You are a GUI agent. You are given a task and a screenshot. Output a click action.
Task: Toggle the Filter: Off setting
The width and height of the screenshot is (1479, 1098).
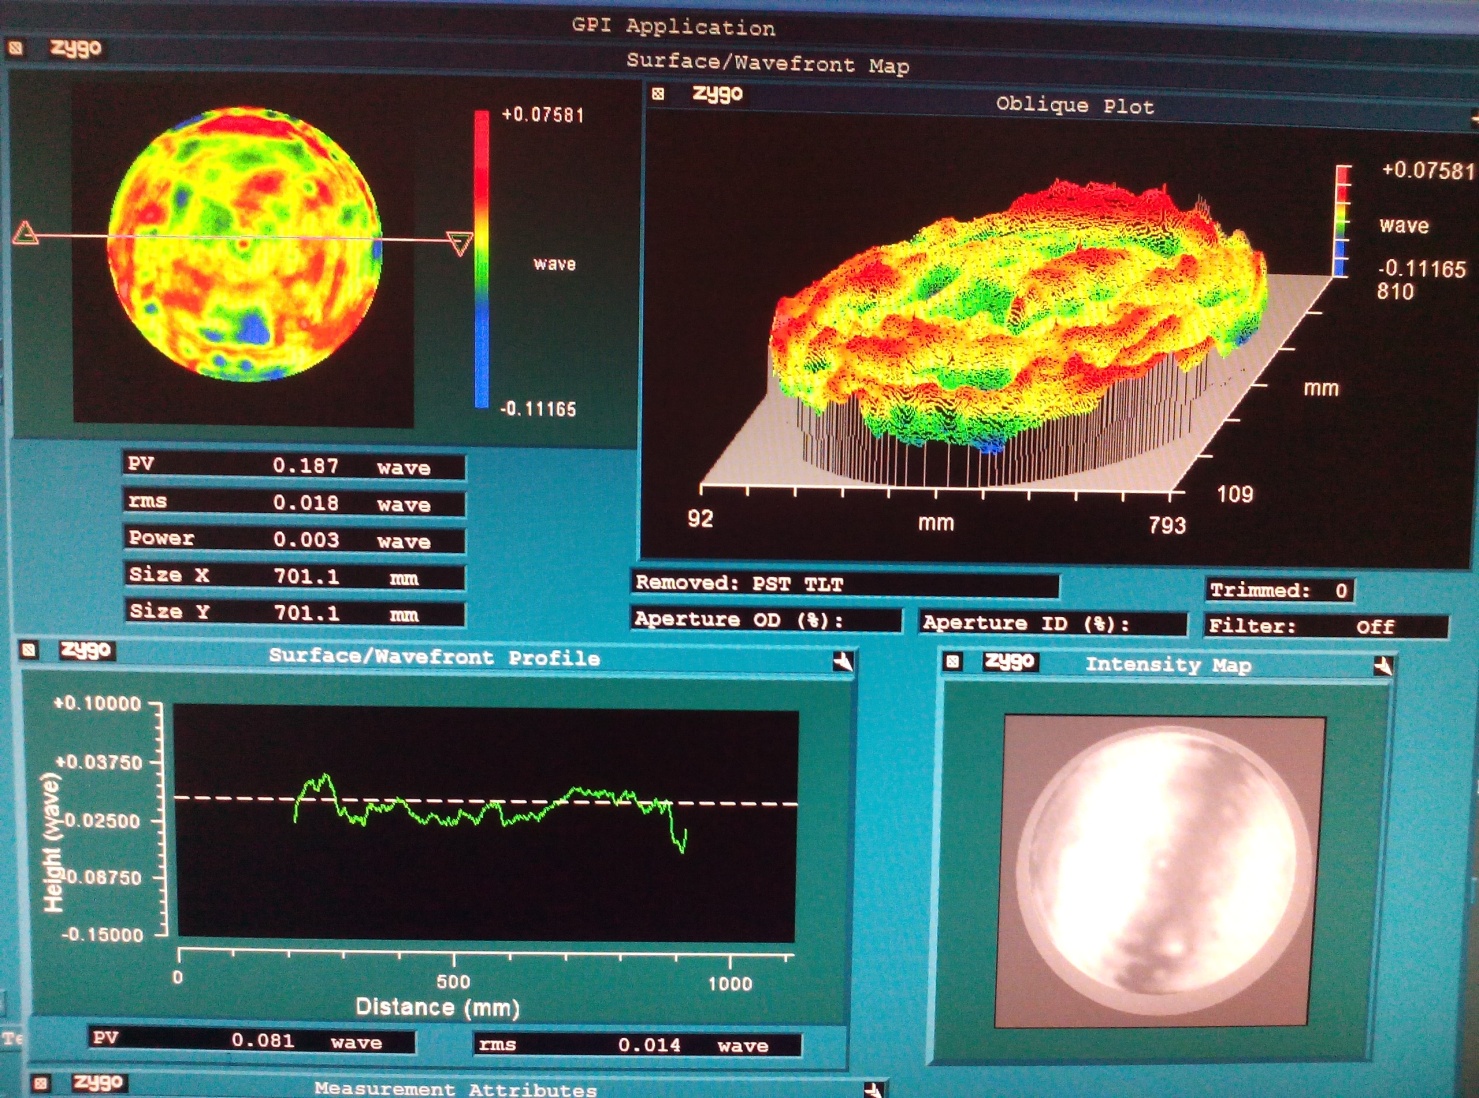1325,626
